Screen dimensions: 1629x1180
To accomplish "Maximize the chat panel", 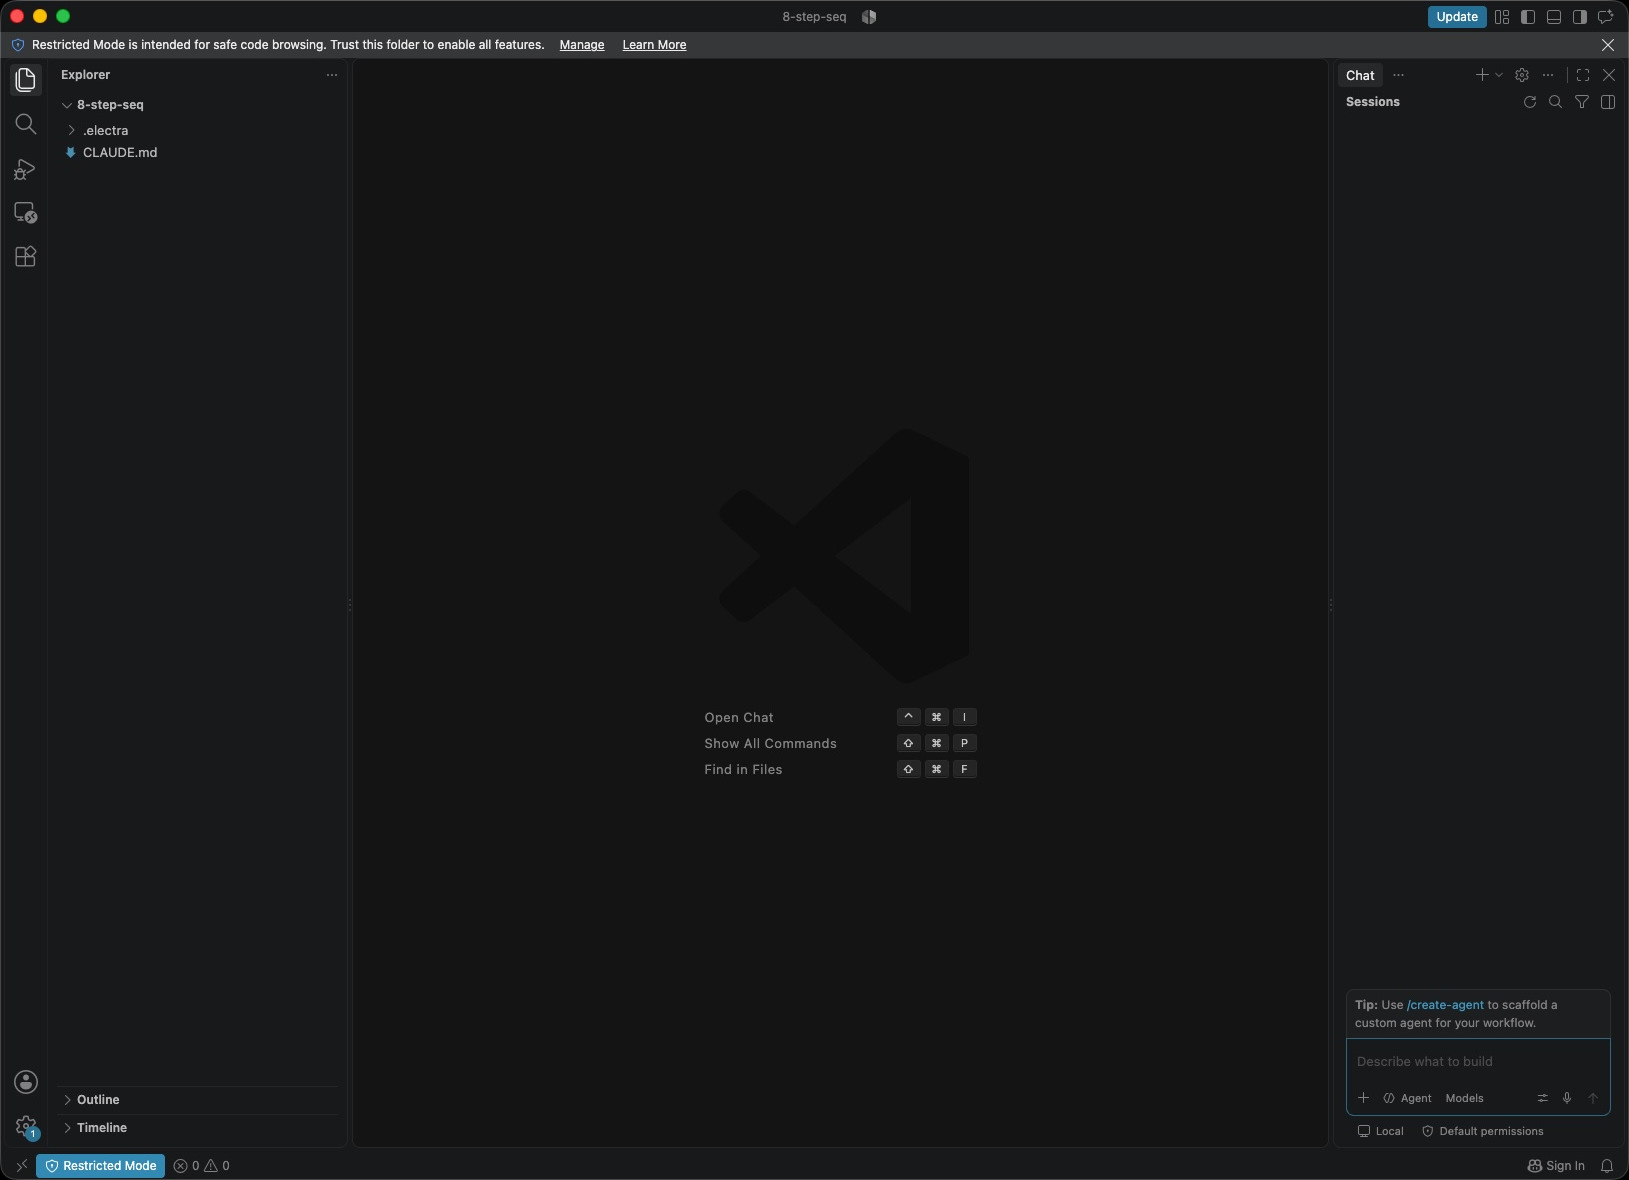I will 1583,75.
